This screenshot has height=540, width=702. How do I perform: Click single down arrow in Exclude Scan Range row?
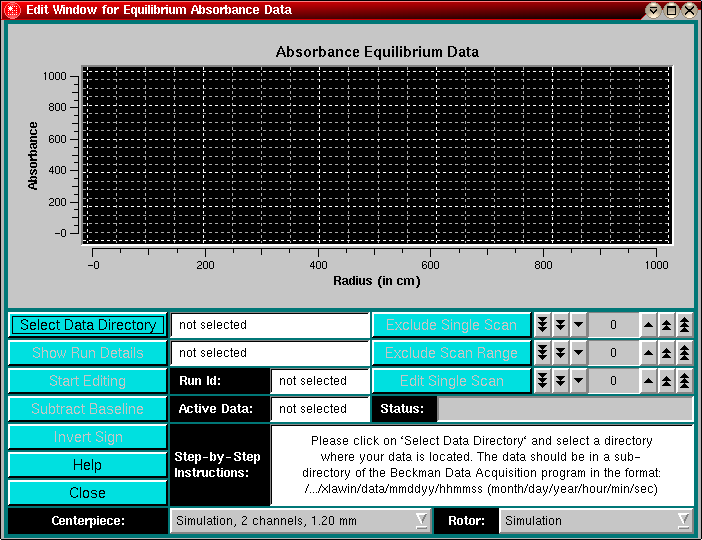click(x=578, y=353)
